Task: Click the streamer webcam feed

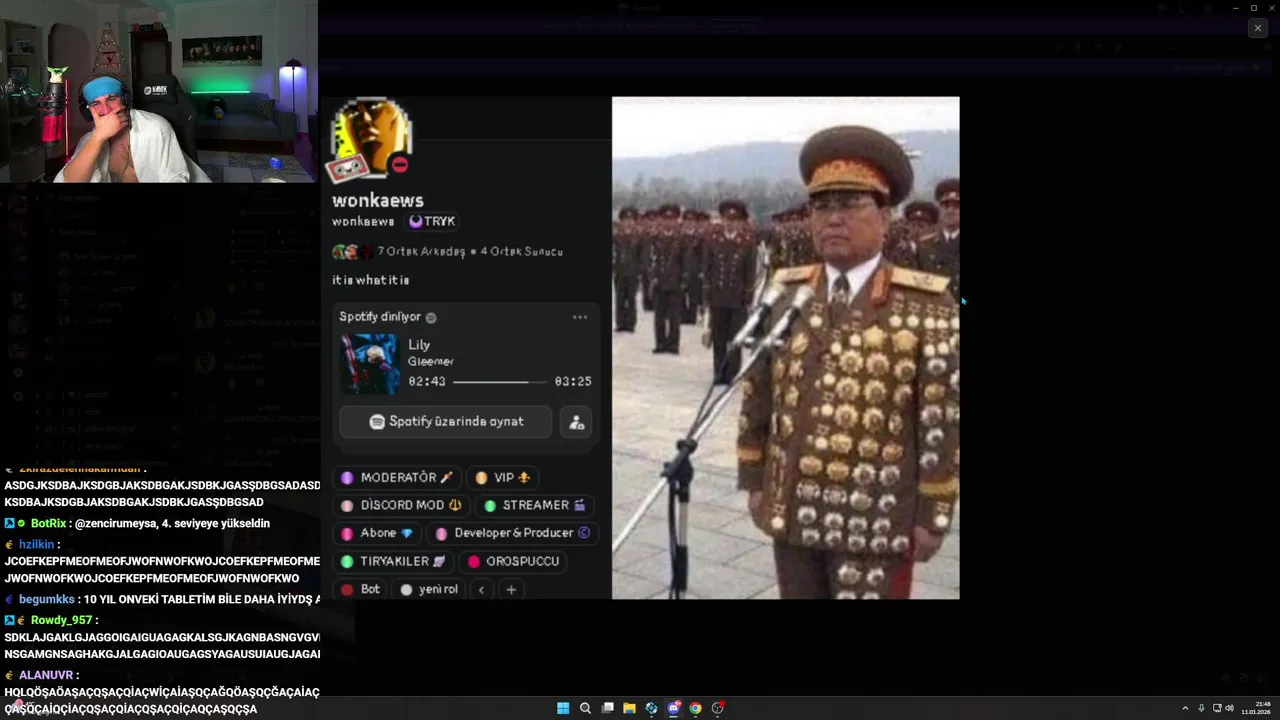Action: 159,91
